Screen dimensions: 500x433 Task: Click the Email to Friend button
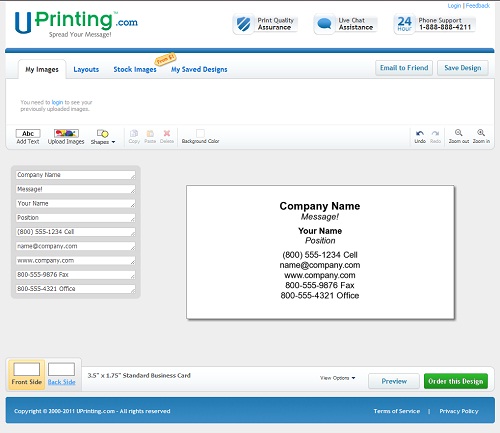[404, 68]
